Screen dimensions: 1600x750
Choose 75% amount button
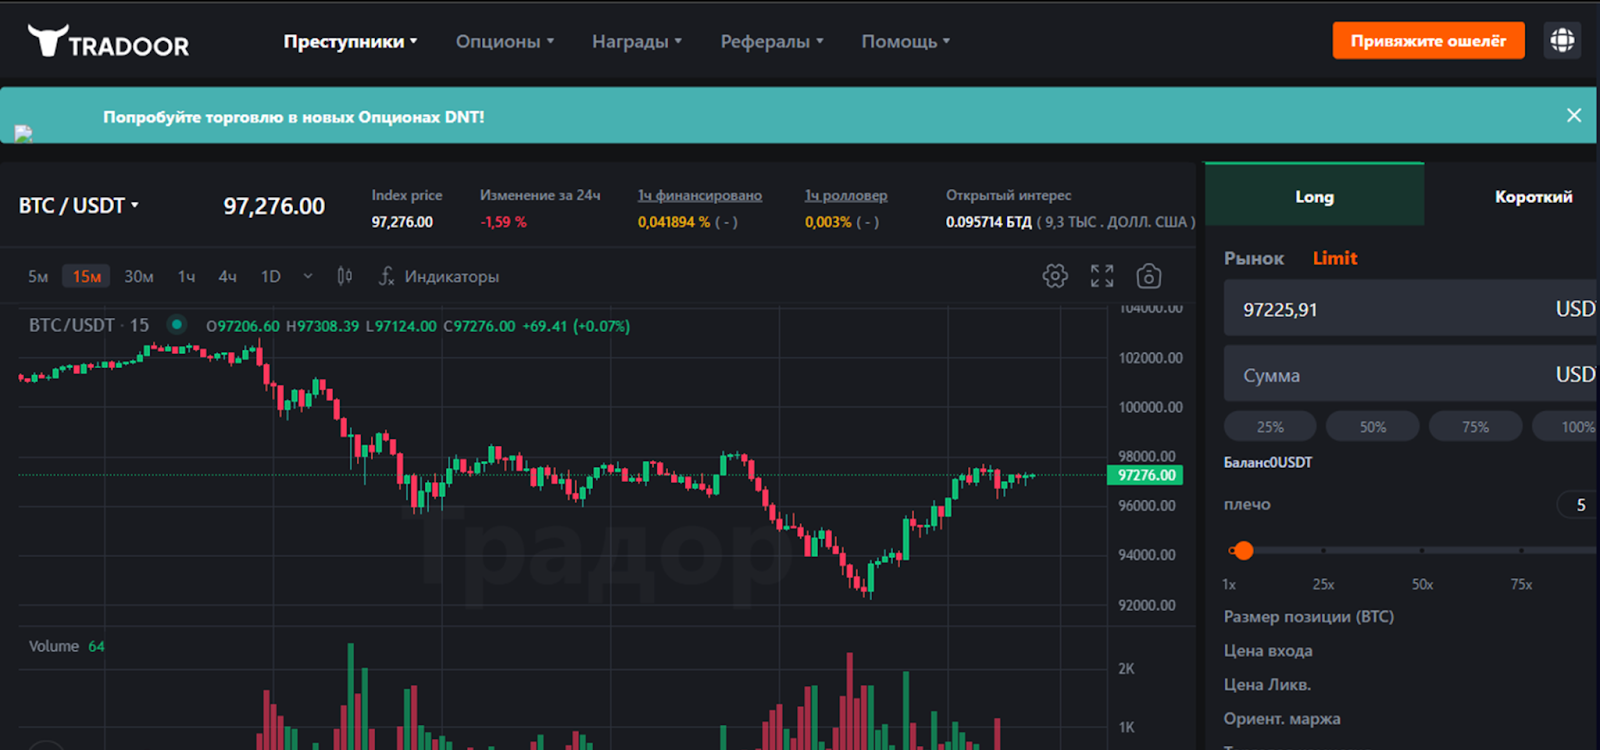pos(1475,426)
